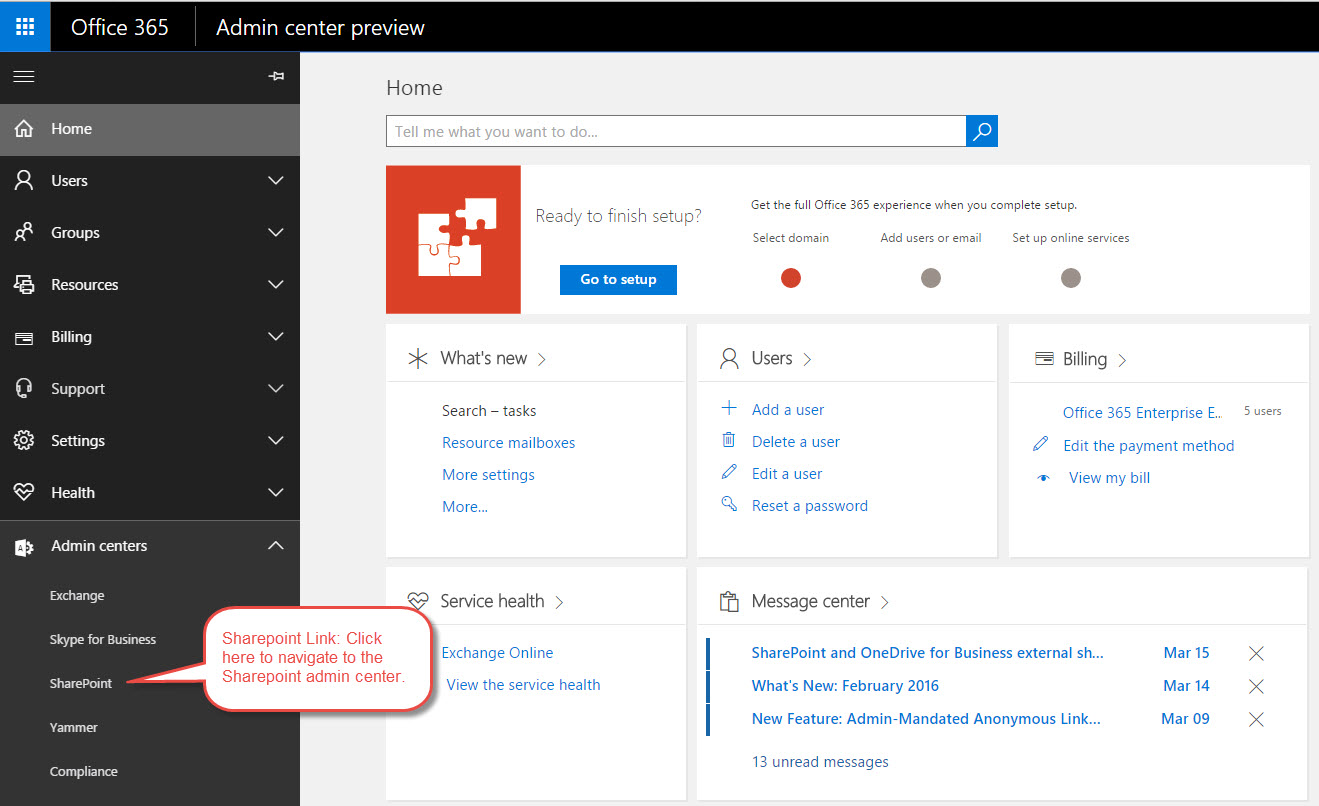1319x806 pixels.
Task: Open the Yammer admin center
Action: (74, 728)
